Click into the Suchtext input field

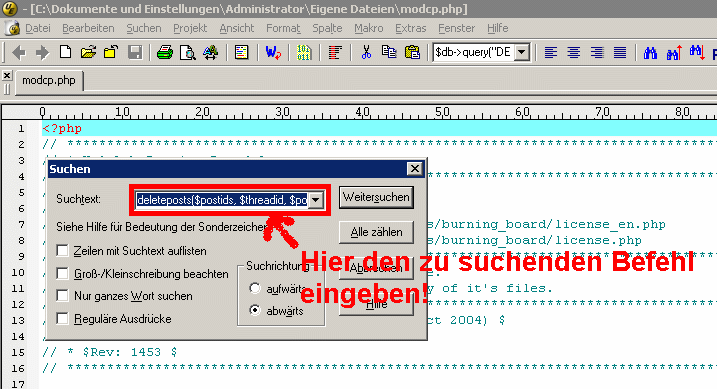pyautogui.click(x=222, y=200)
